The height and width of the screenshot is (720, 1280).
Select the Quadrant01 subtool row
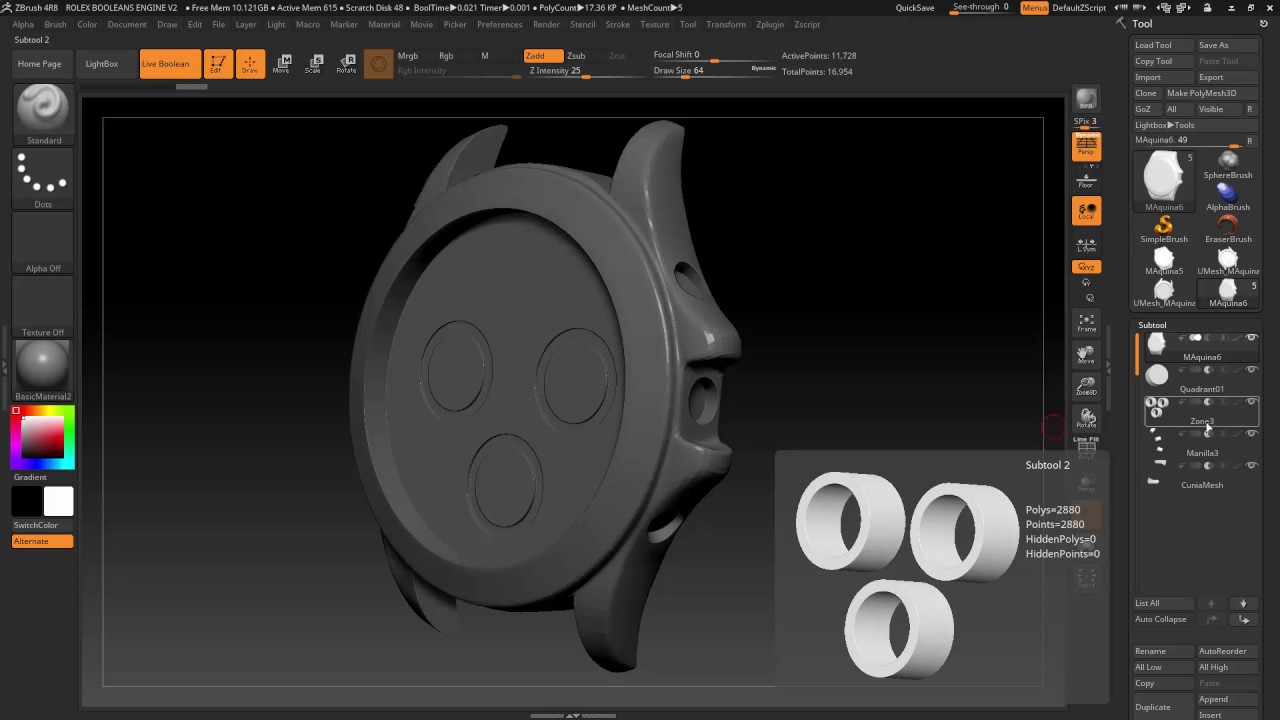tap(1201, 379)
